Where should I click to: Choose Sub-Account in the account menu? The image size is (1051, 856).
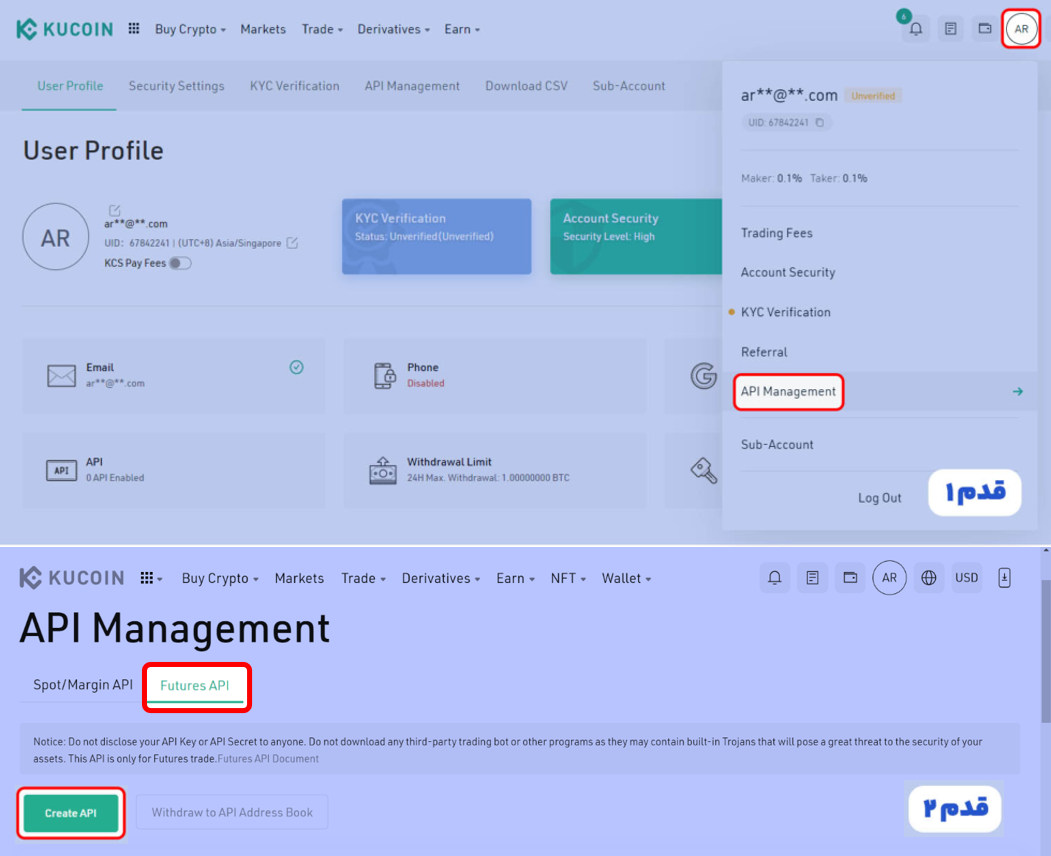[777, 444]
